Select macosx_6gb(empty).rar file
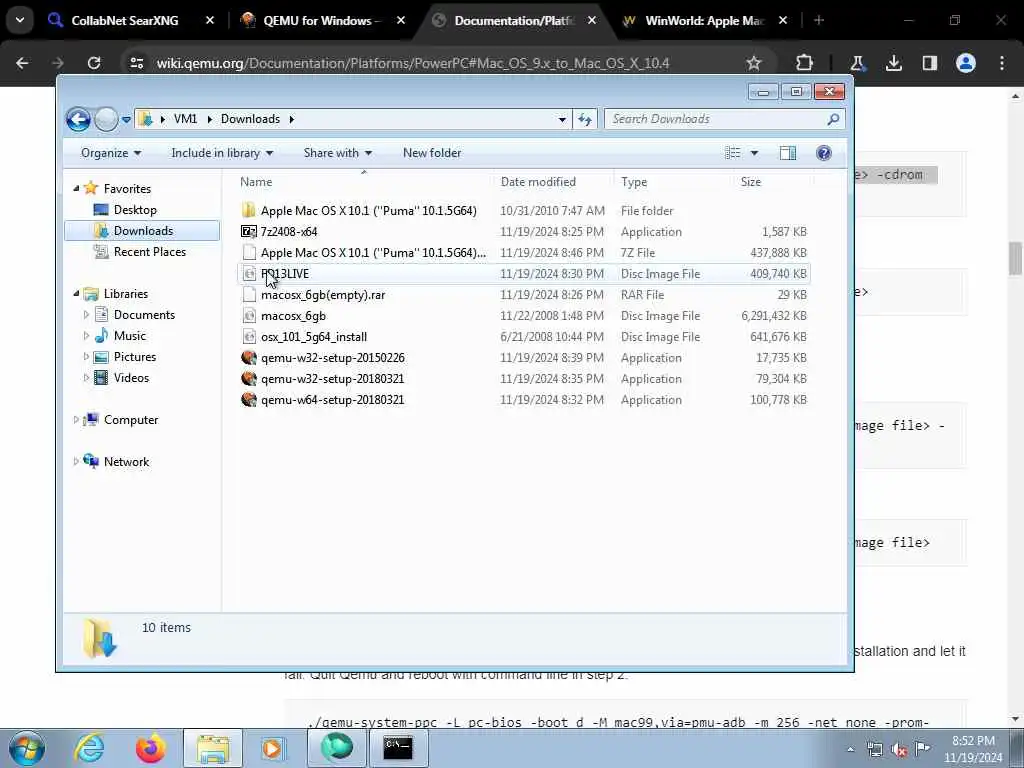This screenshot has width=1024, height=768. point(323,295)
